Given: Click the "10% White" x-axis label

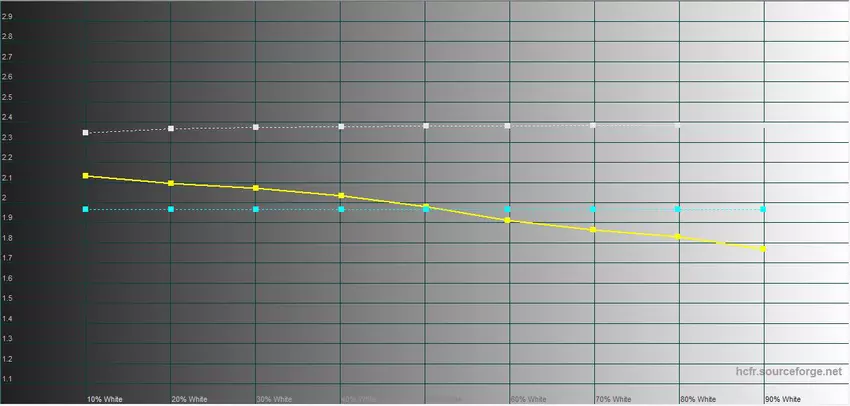Looking at the screenshot, I should [x=105, y=398].
